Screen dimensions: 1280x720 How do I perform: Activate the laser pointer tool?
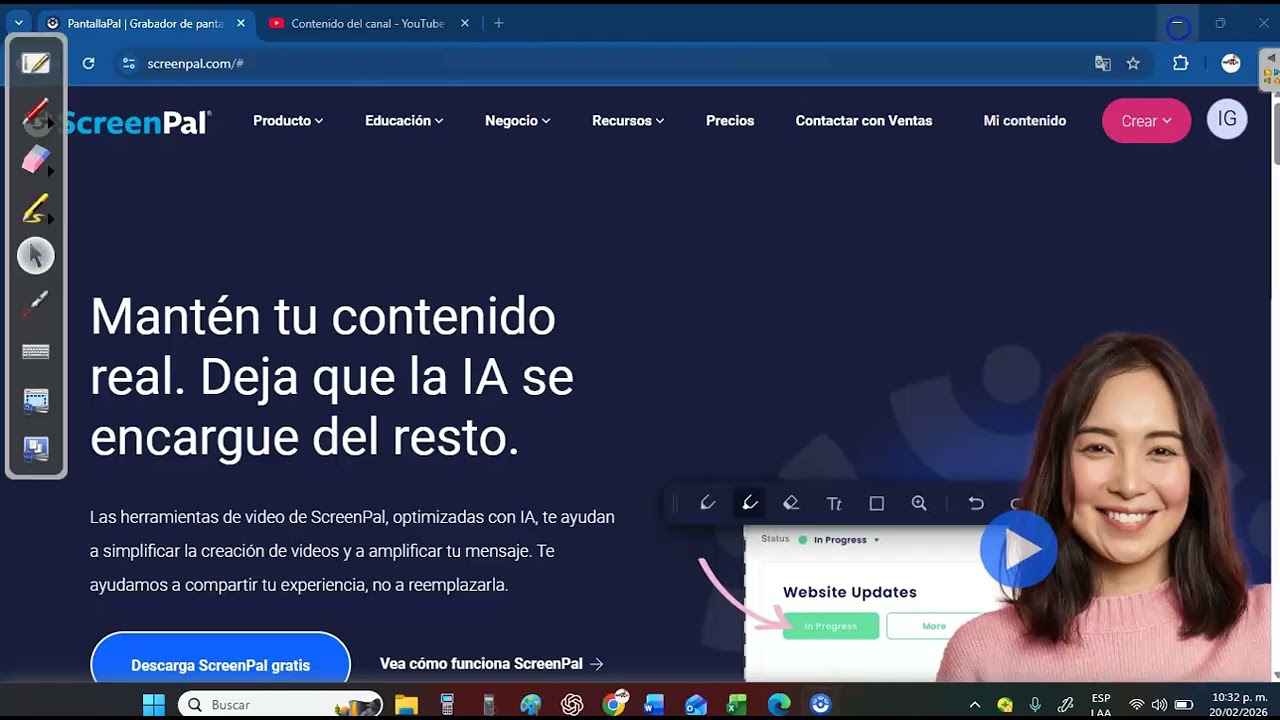coord(36,303)
